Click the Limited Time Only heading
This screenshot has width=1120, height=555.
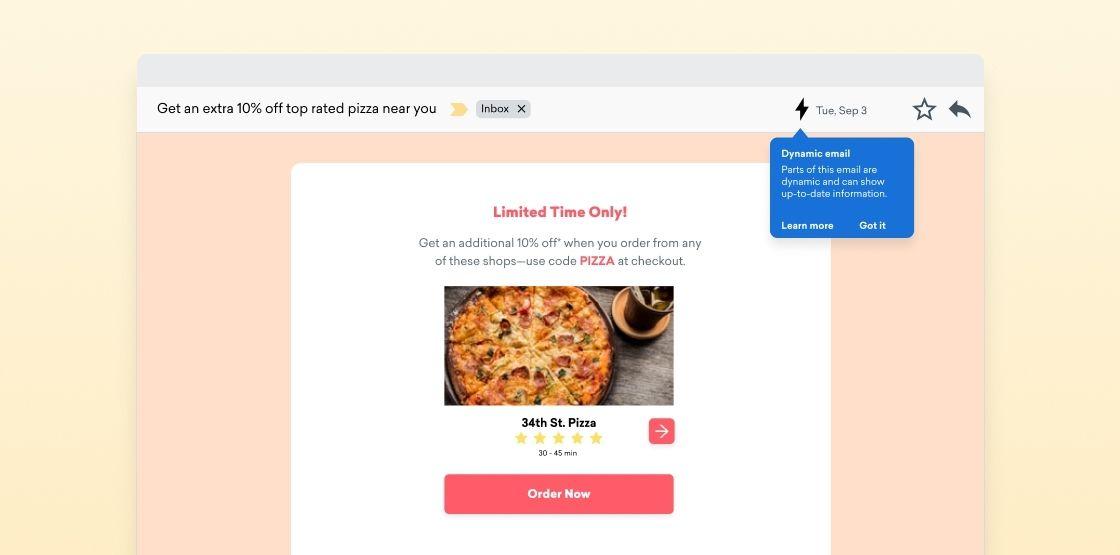560,212
